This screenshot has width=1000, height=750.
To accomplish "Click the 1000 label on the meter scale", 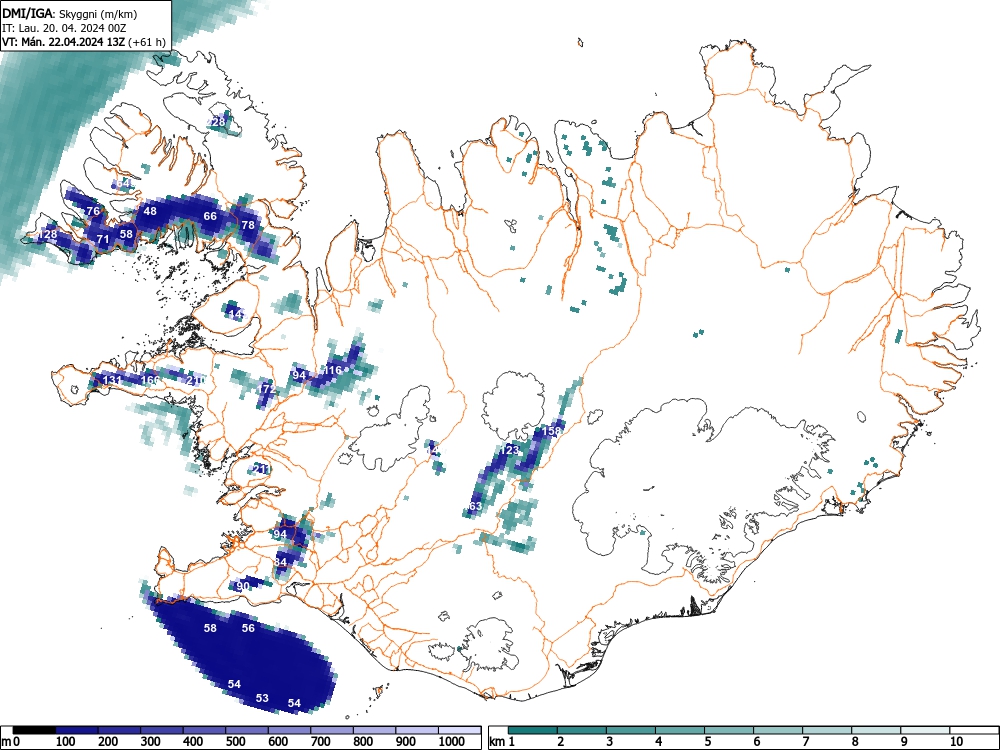I will tap(452, 742).
